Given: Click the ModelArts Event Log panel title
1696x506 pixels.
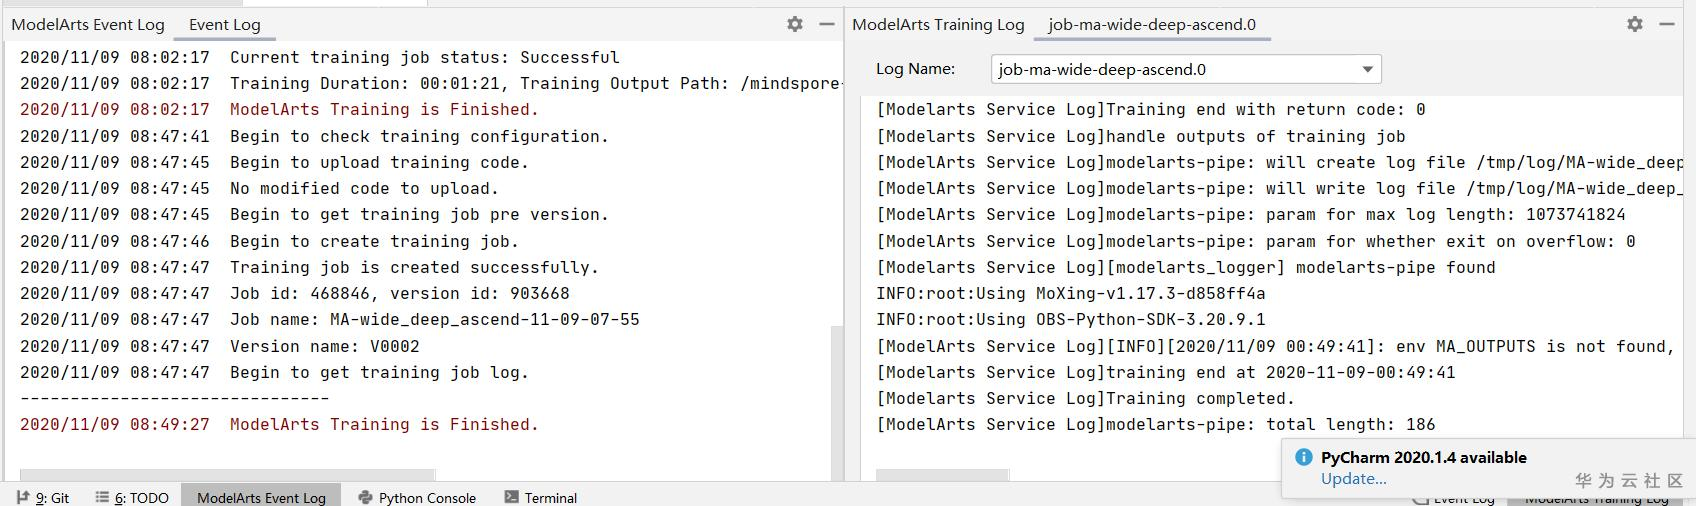Looking at the screenshot, I should pyautogui.click(x=88, y=25).
